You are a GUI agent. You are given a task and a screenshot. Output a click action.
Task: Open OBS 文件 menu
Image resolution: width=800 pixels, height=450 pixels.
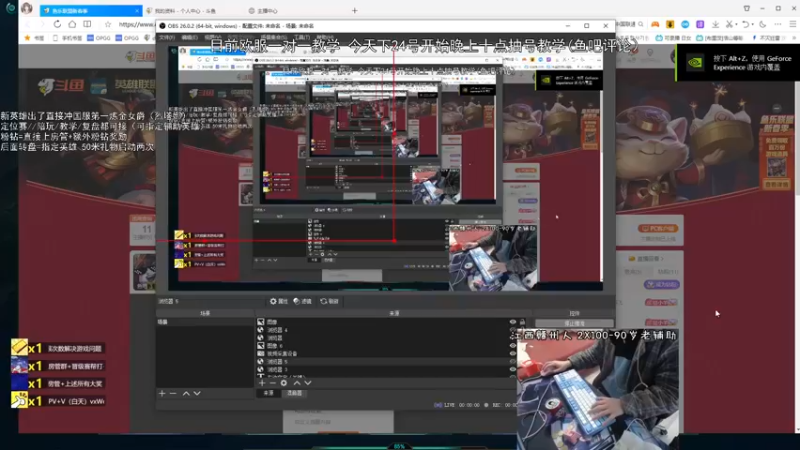tap(167, 37)
